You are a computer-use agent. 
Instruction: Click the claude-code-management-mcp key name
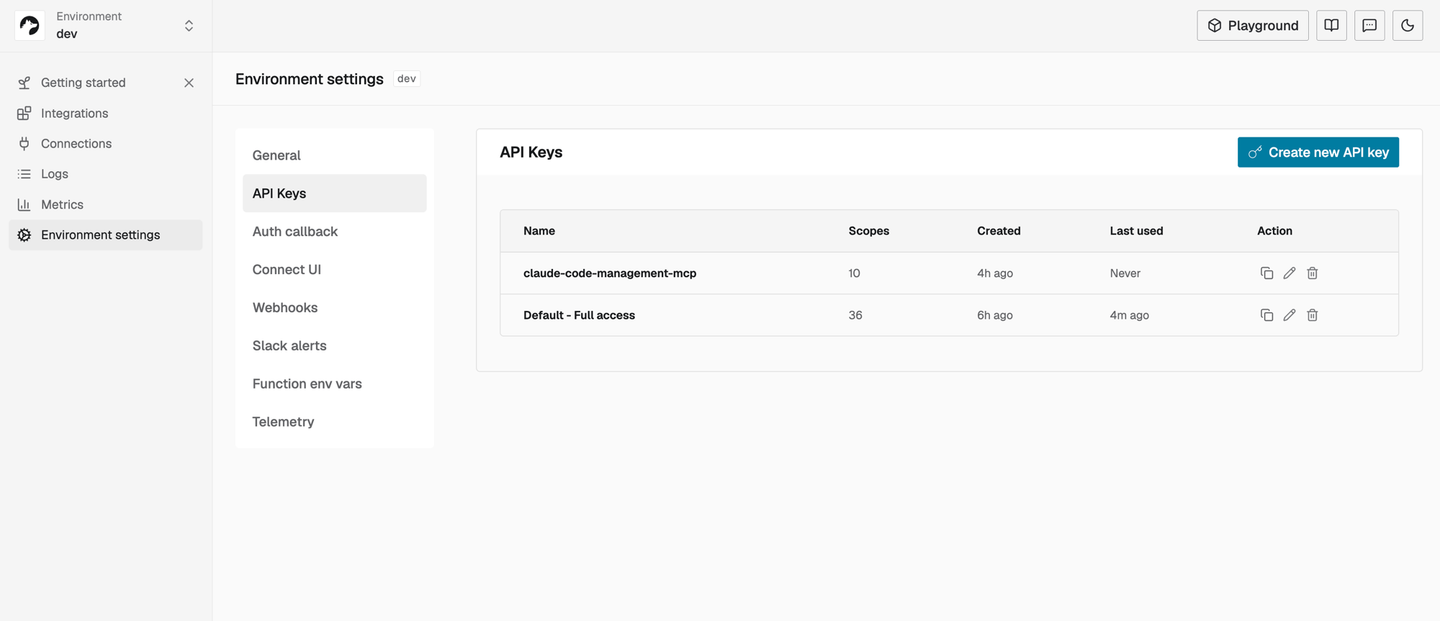tap(610, 273)
